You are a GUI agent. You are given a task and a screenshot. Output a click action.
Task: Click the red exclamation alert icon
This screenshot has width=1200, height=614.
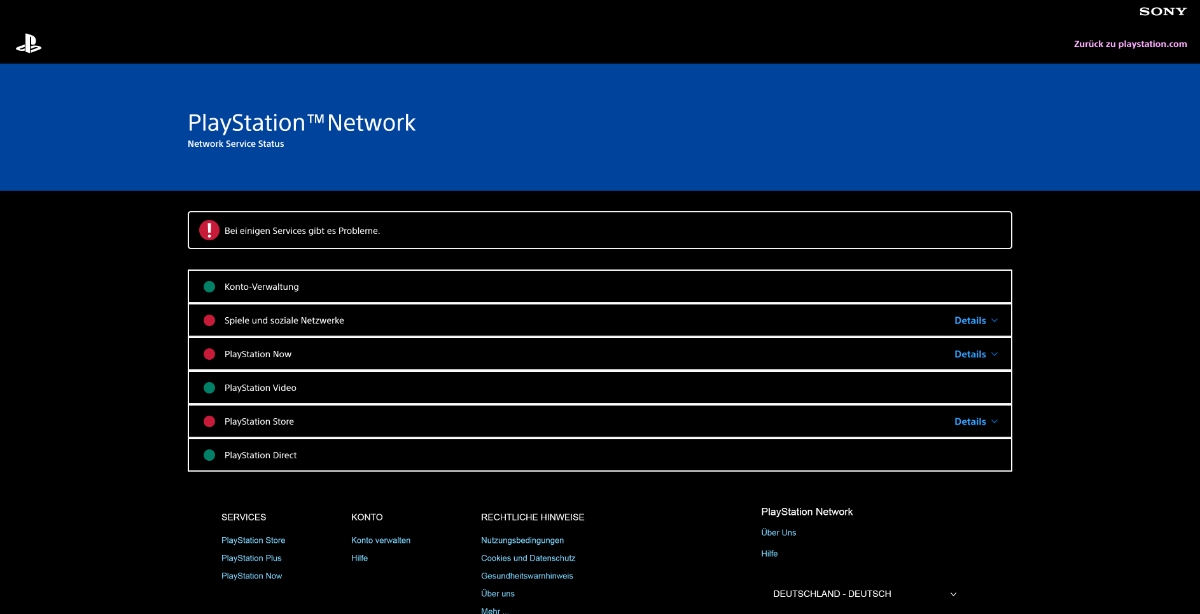click(208, 230)
